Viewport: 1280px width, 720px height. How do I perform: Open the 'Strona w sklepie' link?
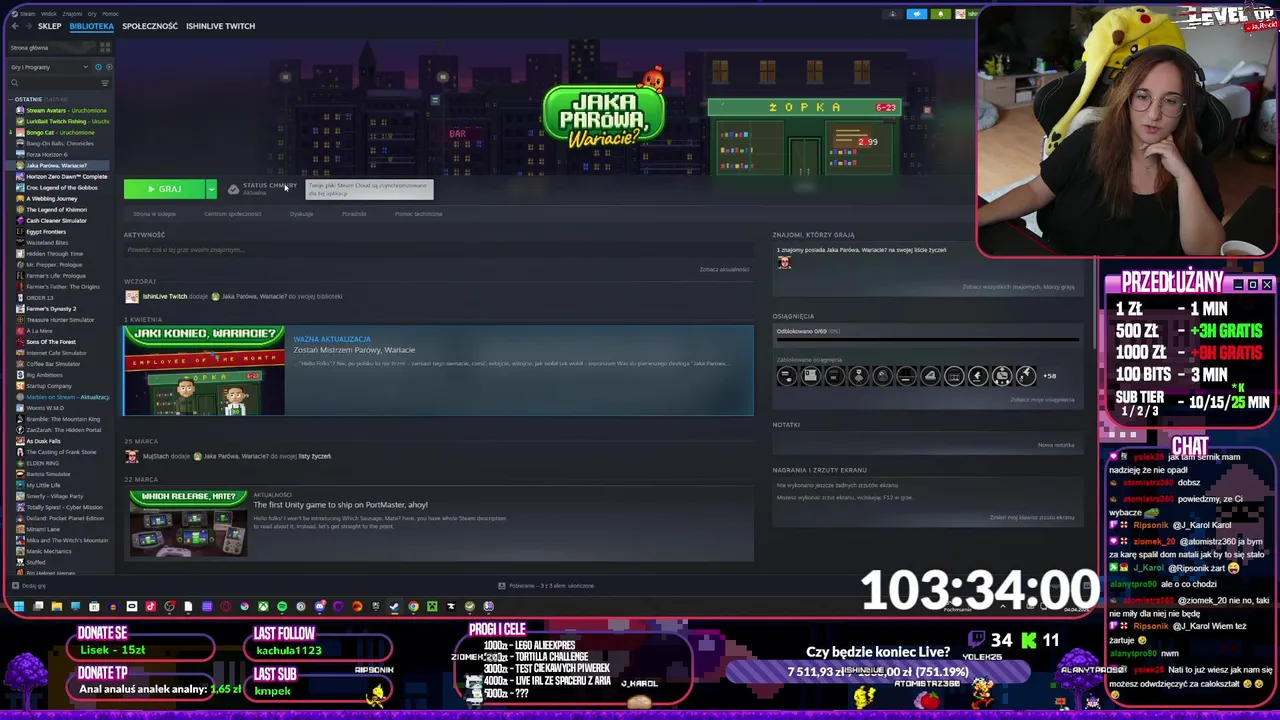(x=154, y=214)
